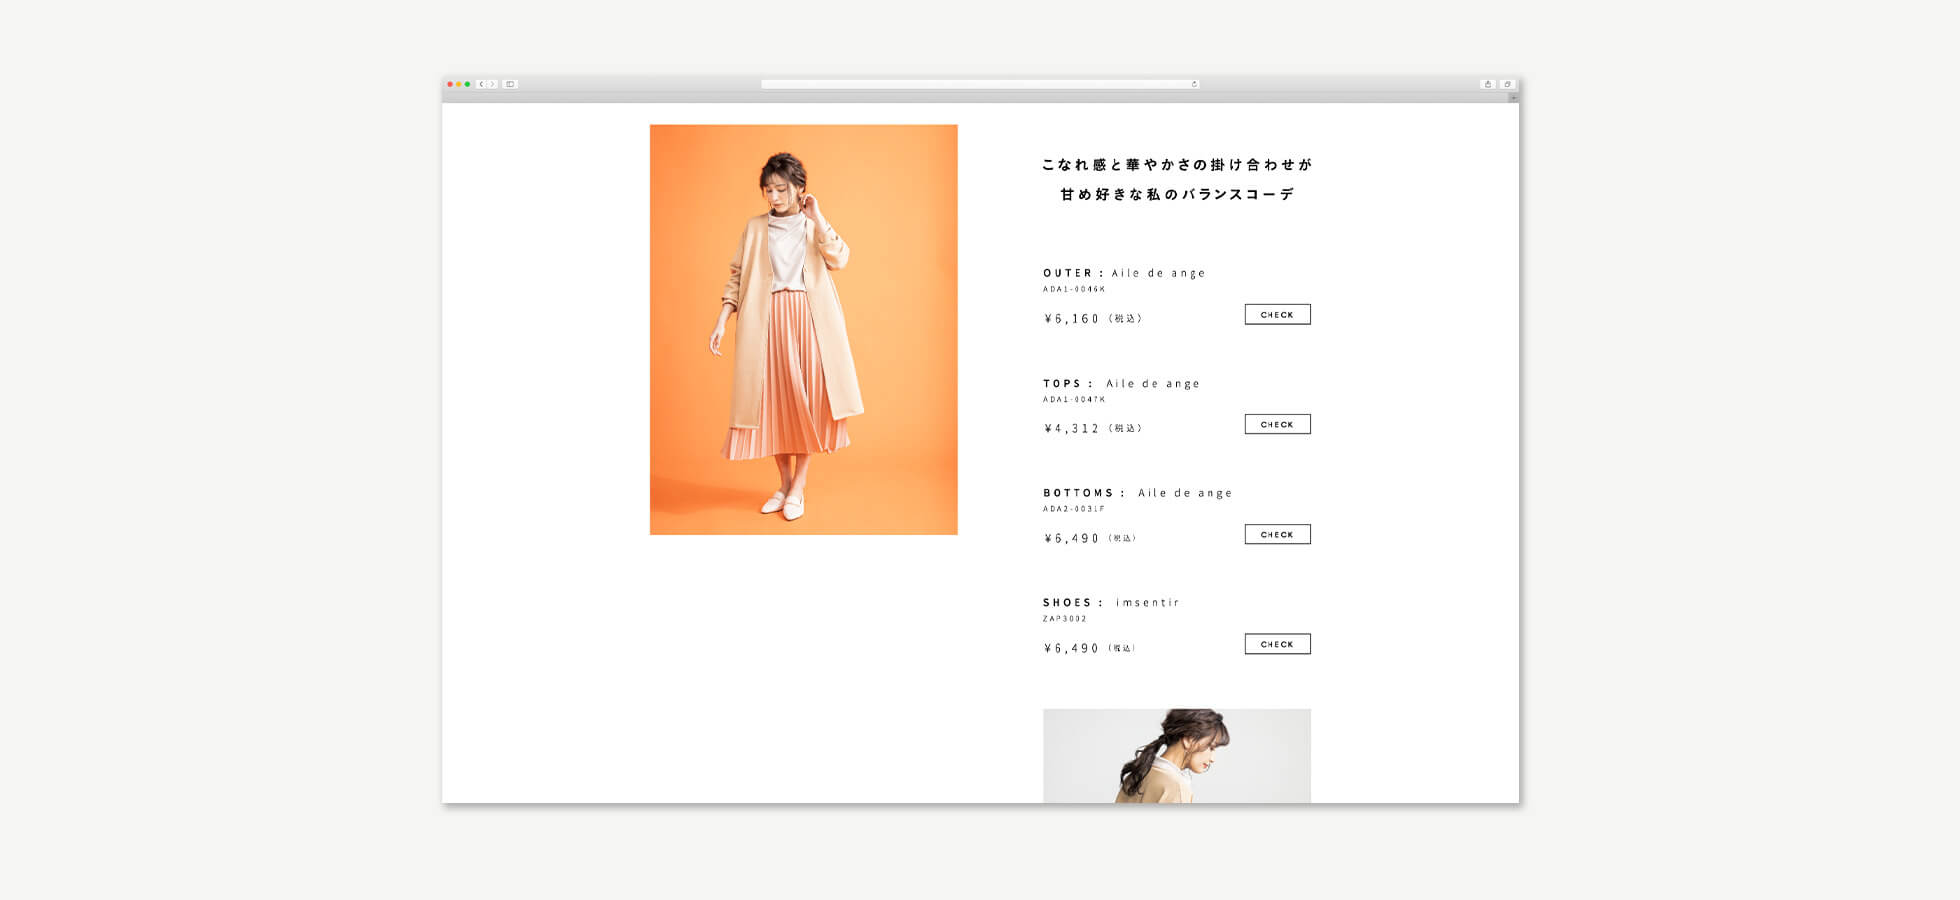1960x900 pixels.
Task: Select product code ADA1-0046K
Action: point(1074,289)
